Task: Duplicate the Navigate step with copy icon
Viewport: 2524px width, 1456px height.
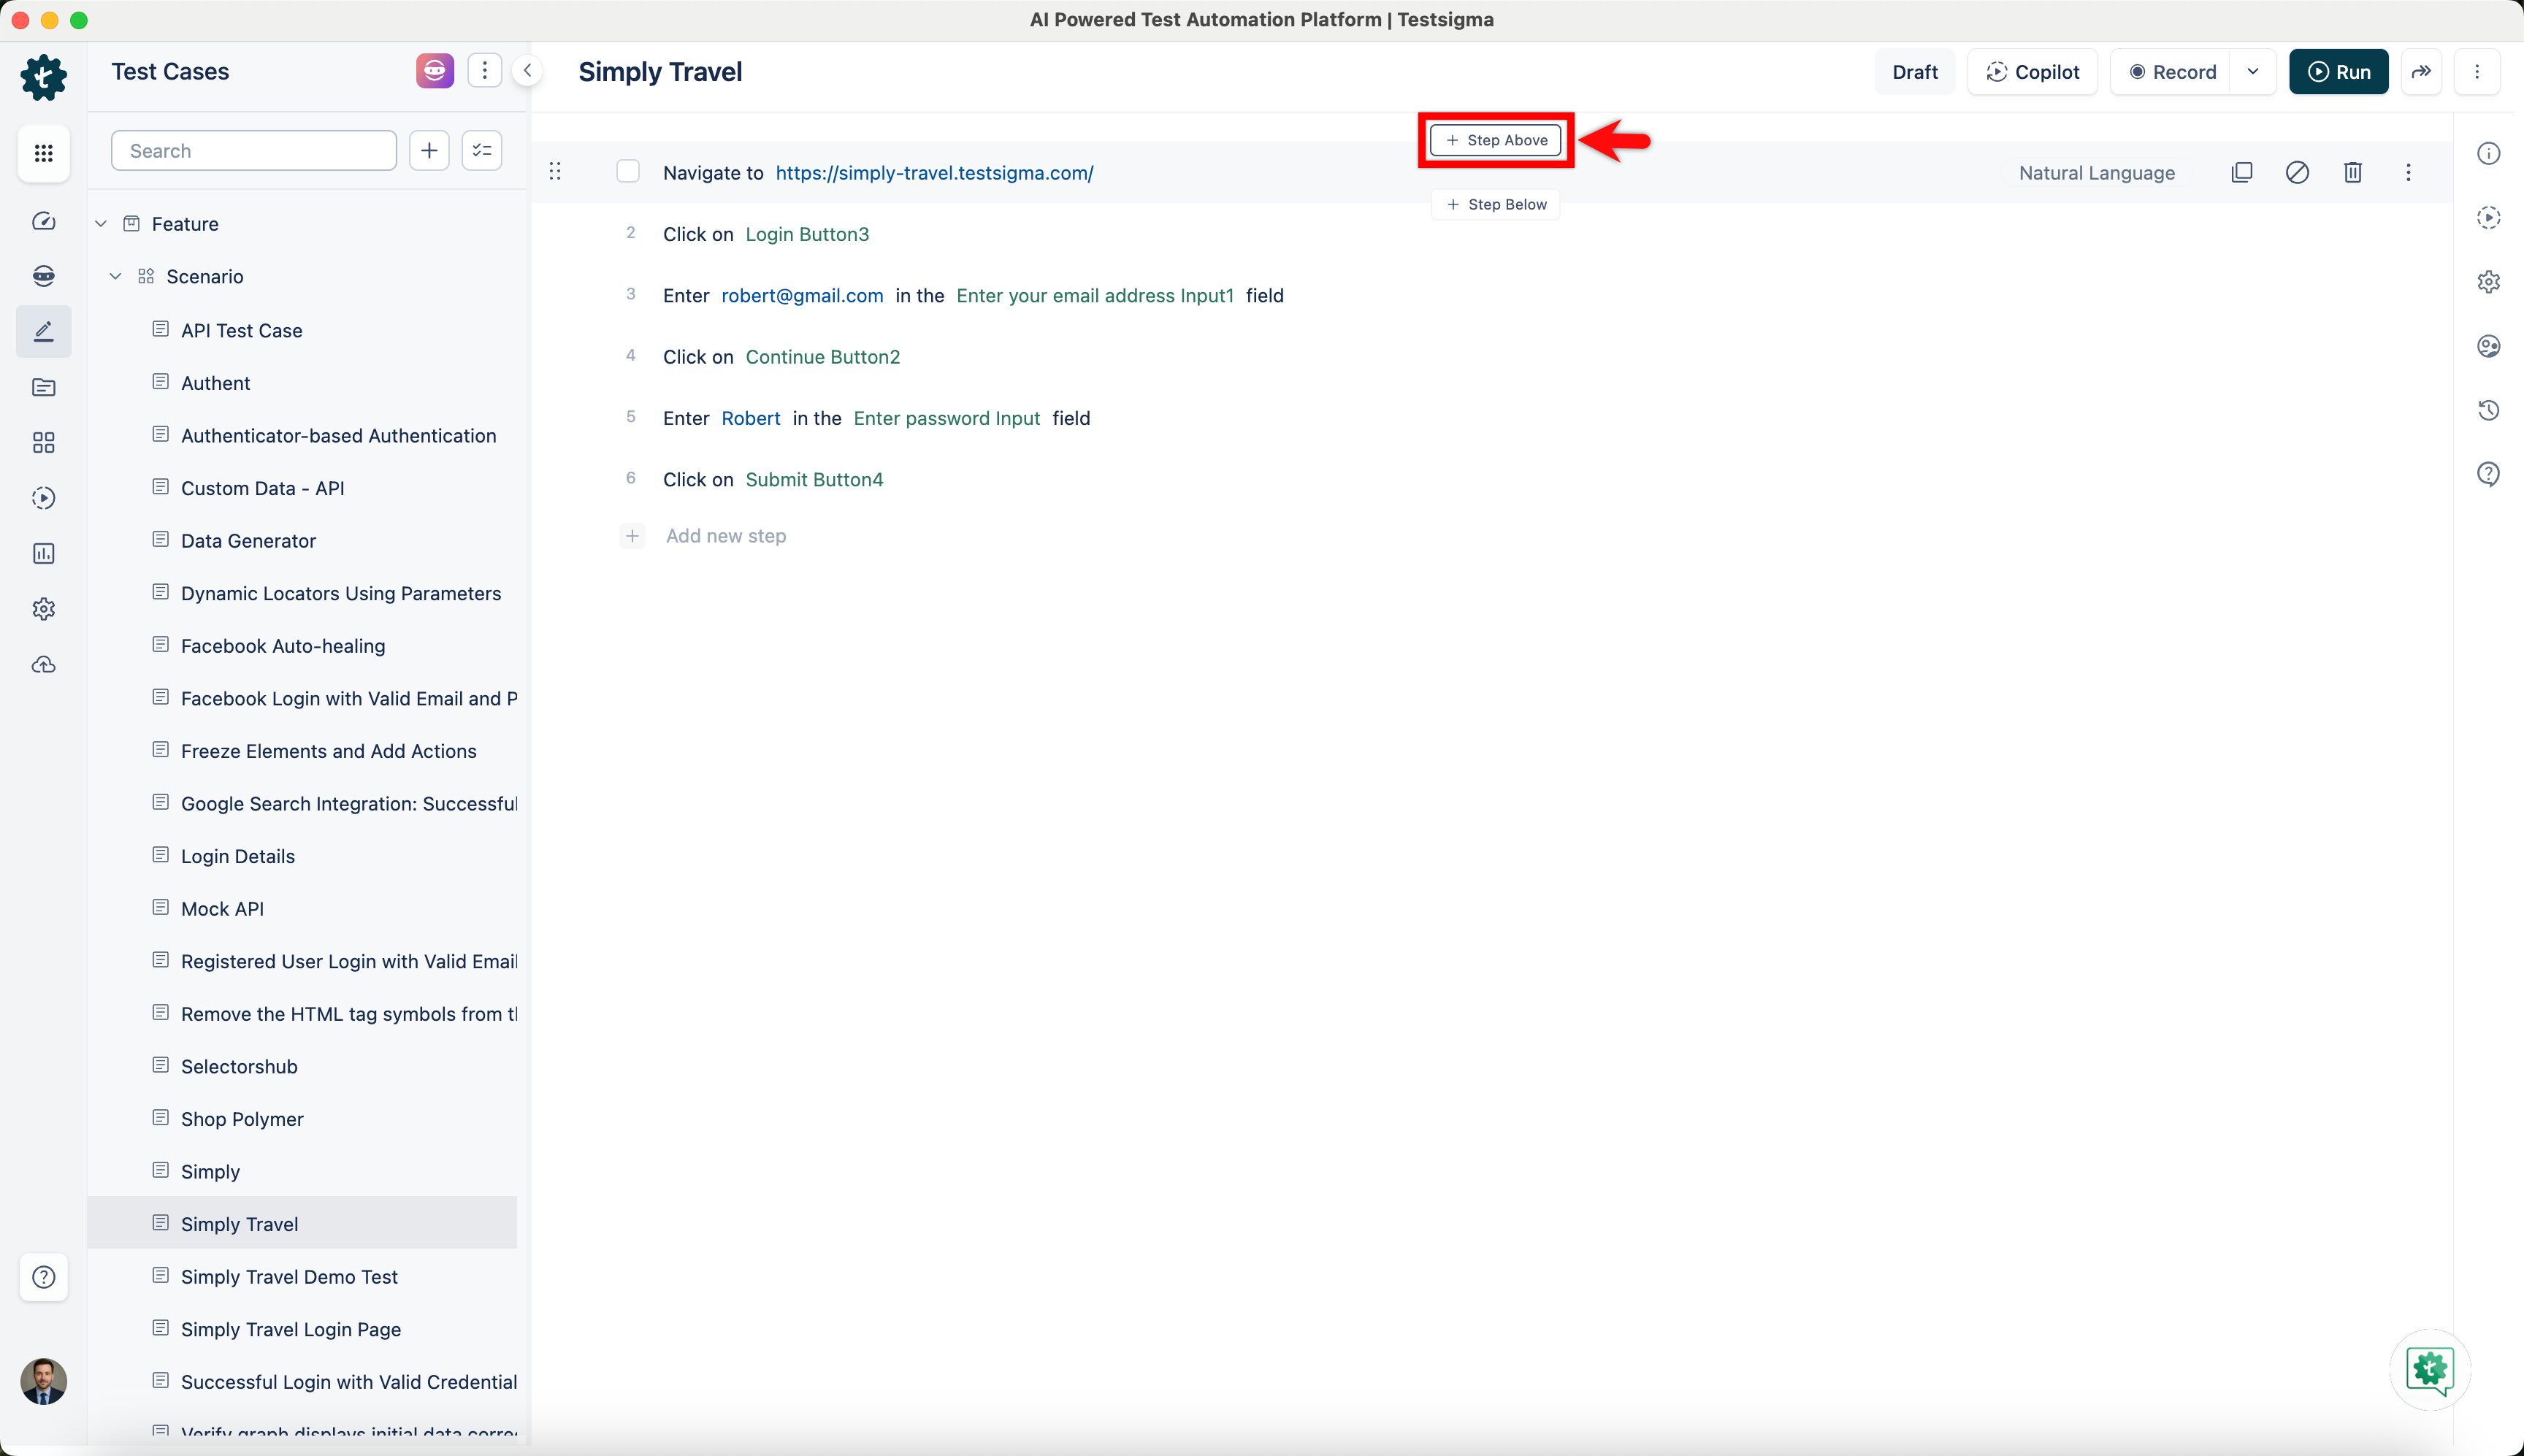Action: pos(2242,172)
